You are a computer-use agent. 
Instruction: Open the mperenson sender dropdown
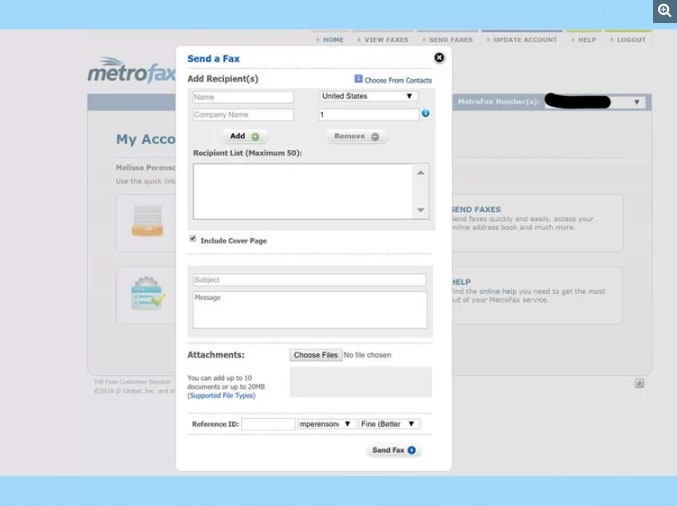point(325,424)
